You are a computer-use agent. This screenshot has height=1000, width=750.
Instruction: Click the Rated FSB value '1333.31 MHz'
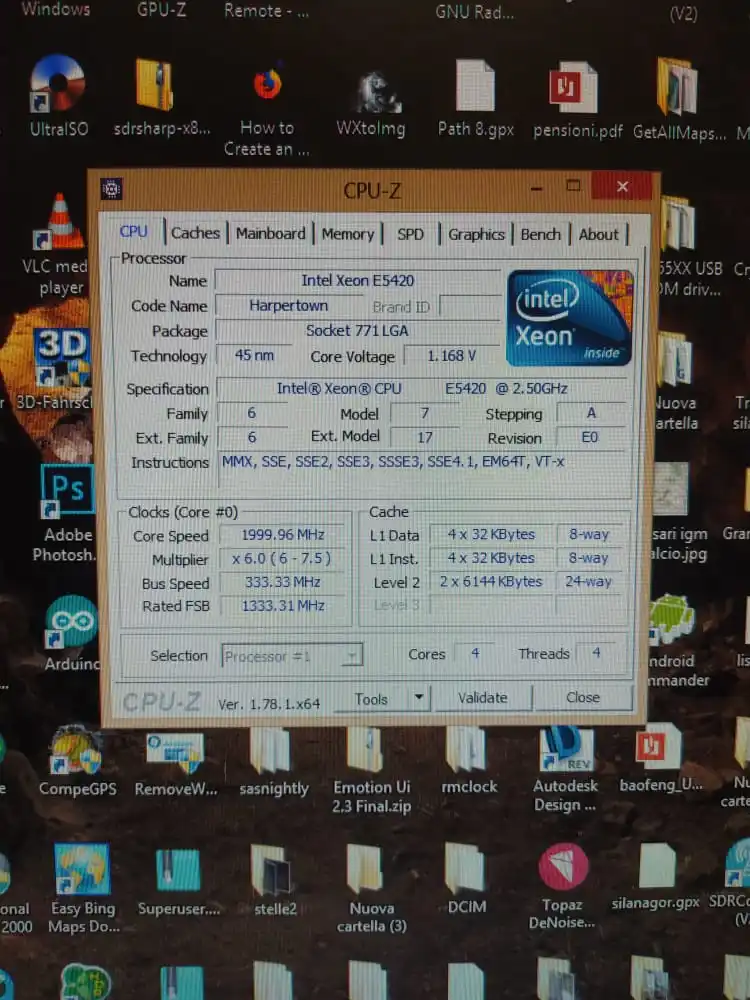(x=283, y=605)
